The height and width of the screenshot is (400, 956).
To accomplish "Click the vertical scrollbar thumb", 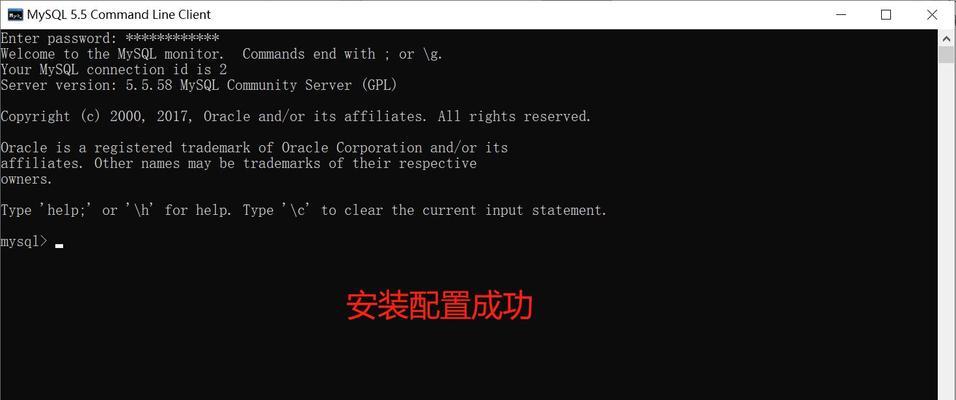I will coord(946,54).
